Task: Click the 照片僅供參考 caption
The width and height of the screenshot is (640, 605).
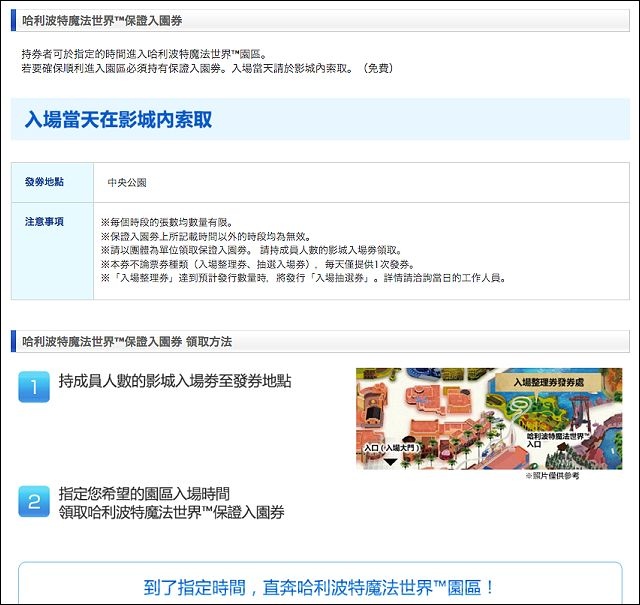Action: (552, 476)
